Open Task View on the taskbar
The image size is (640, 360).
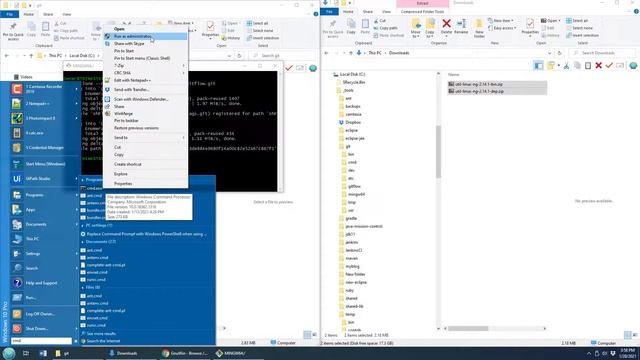point(26,353)
